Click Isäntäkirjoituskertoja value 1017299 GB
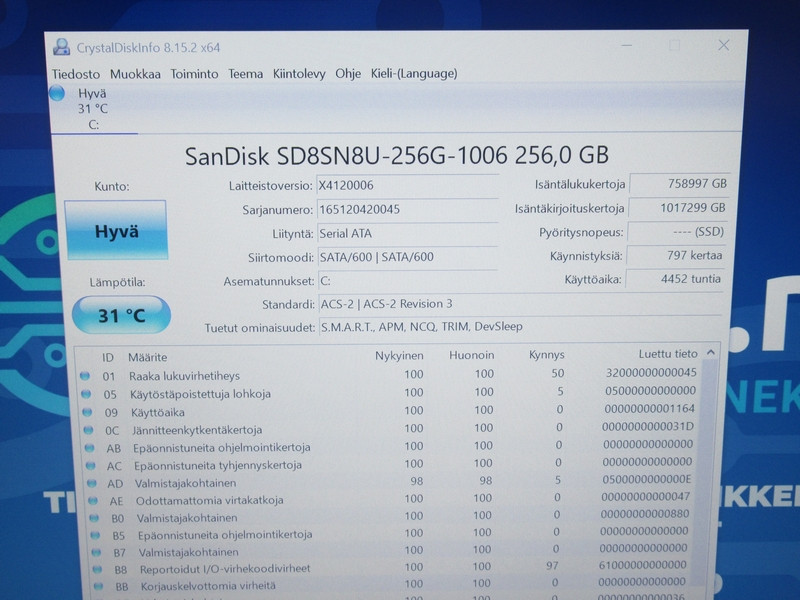 click(x=679, y=208)
